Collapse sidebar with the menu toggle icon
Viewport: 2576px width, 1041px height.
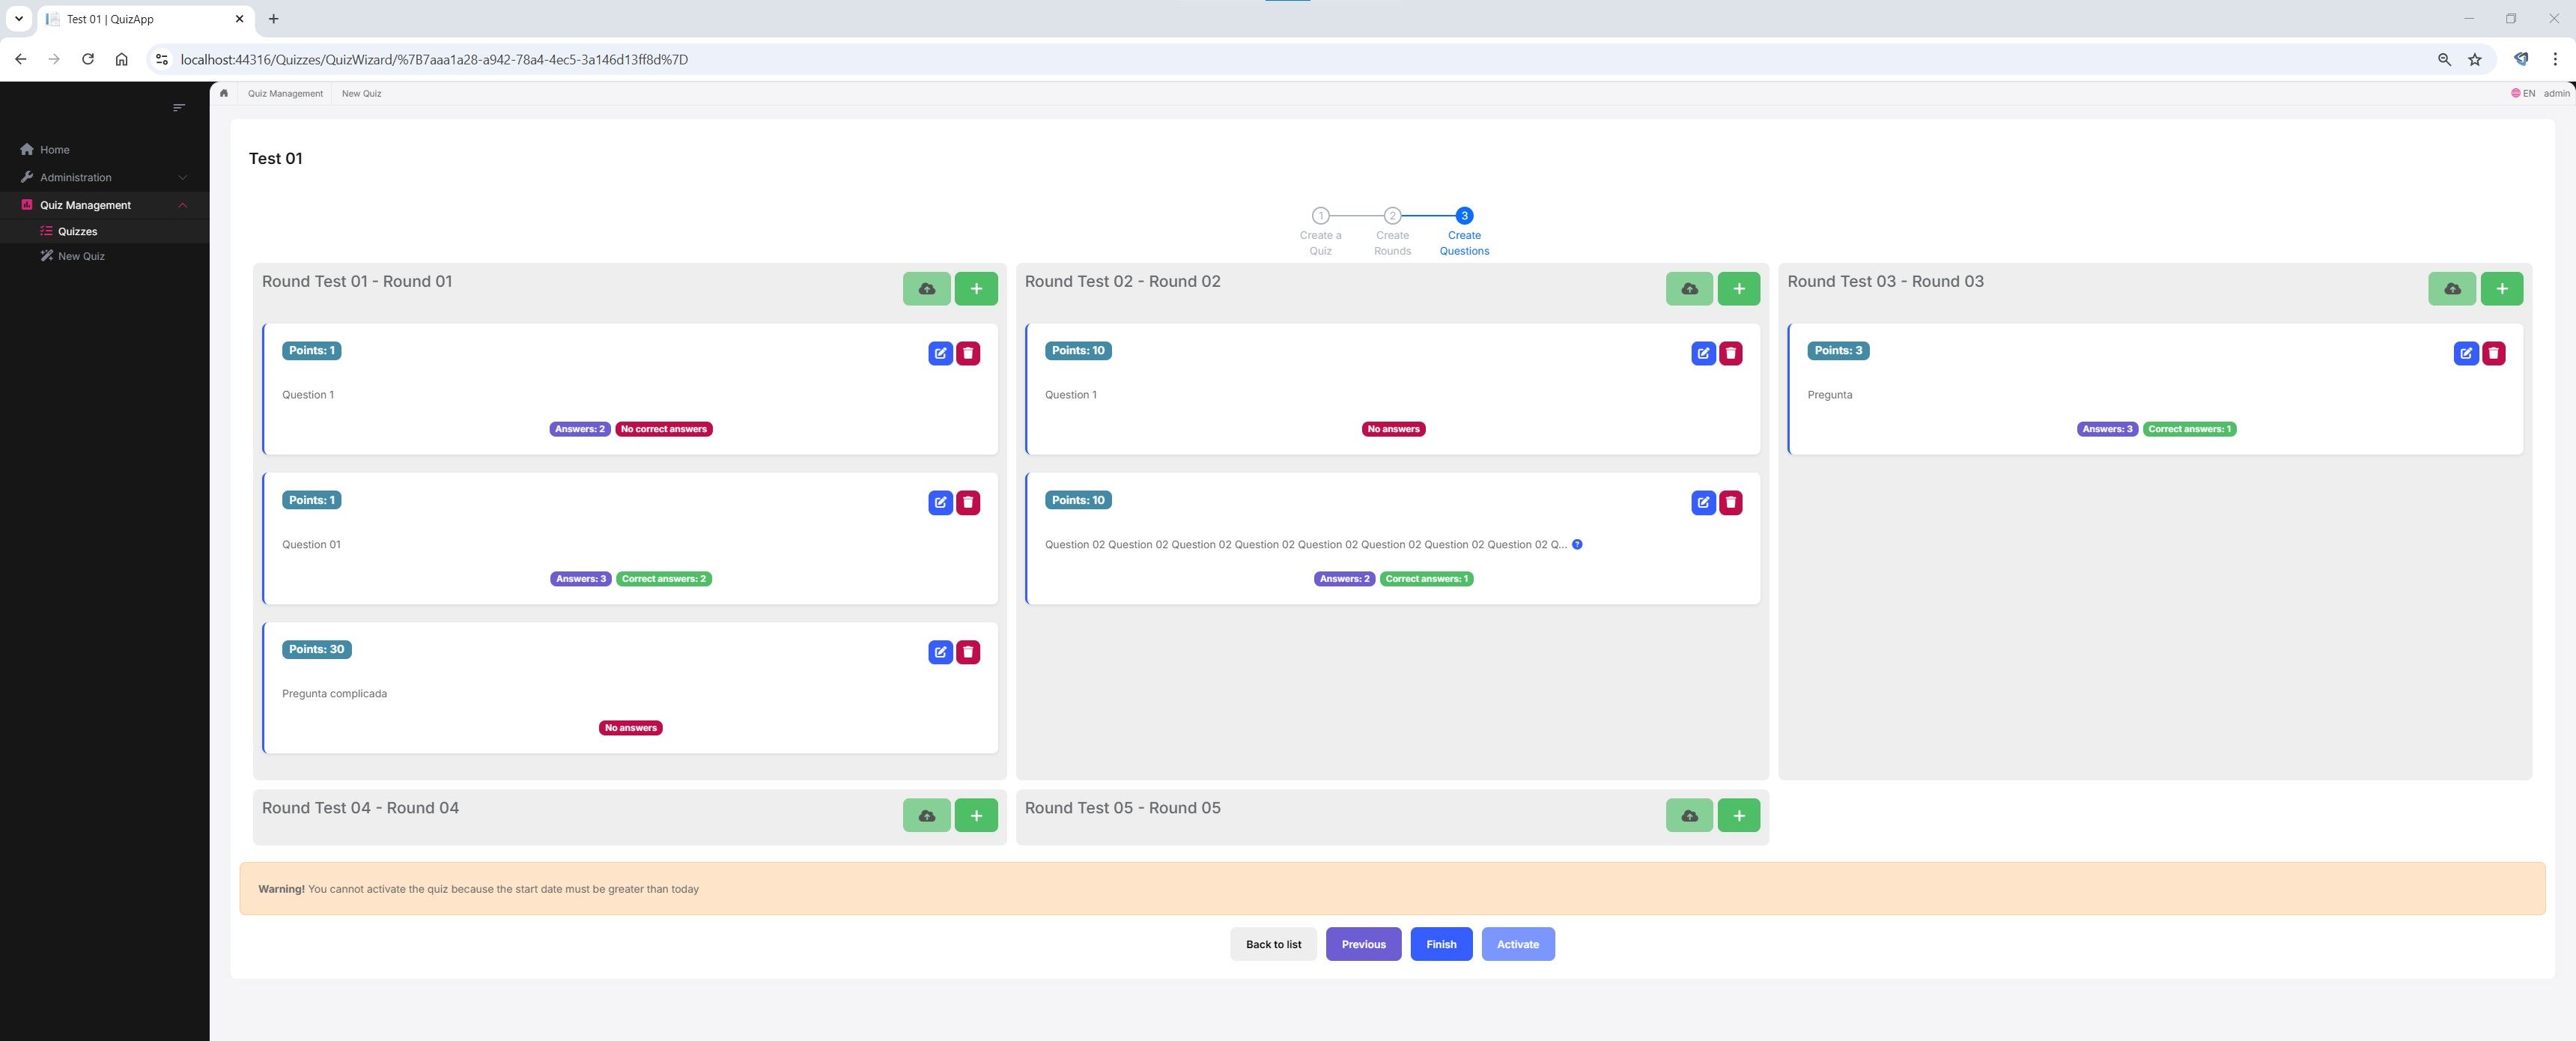(179, 107)
